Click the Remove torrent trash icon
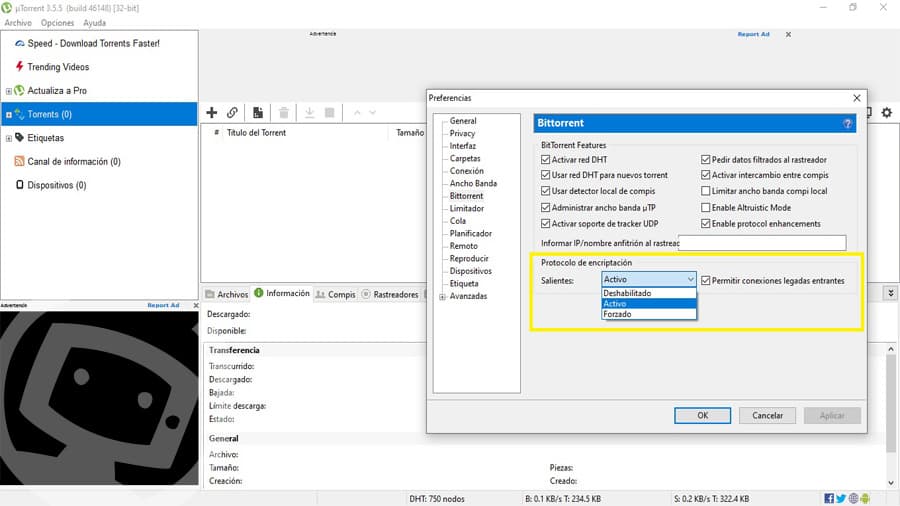 click(x=284, y=112)
